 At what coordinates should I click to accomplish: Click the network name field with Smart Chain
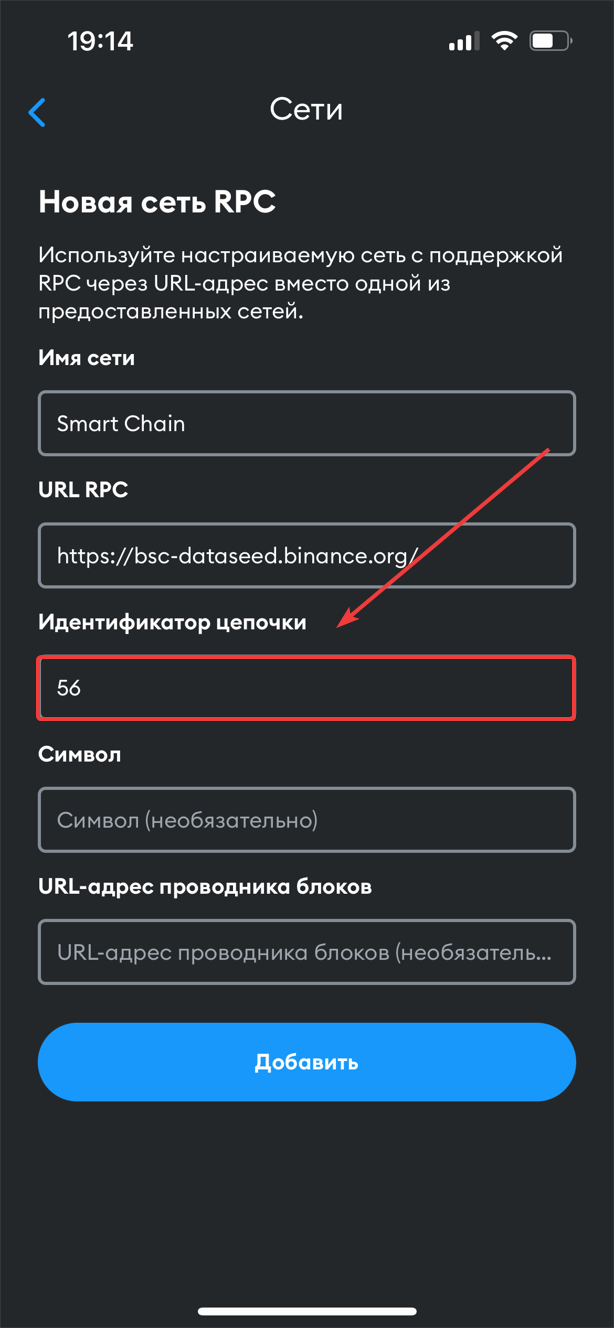click(x=306, y=424)
